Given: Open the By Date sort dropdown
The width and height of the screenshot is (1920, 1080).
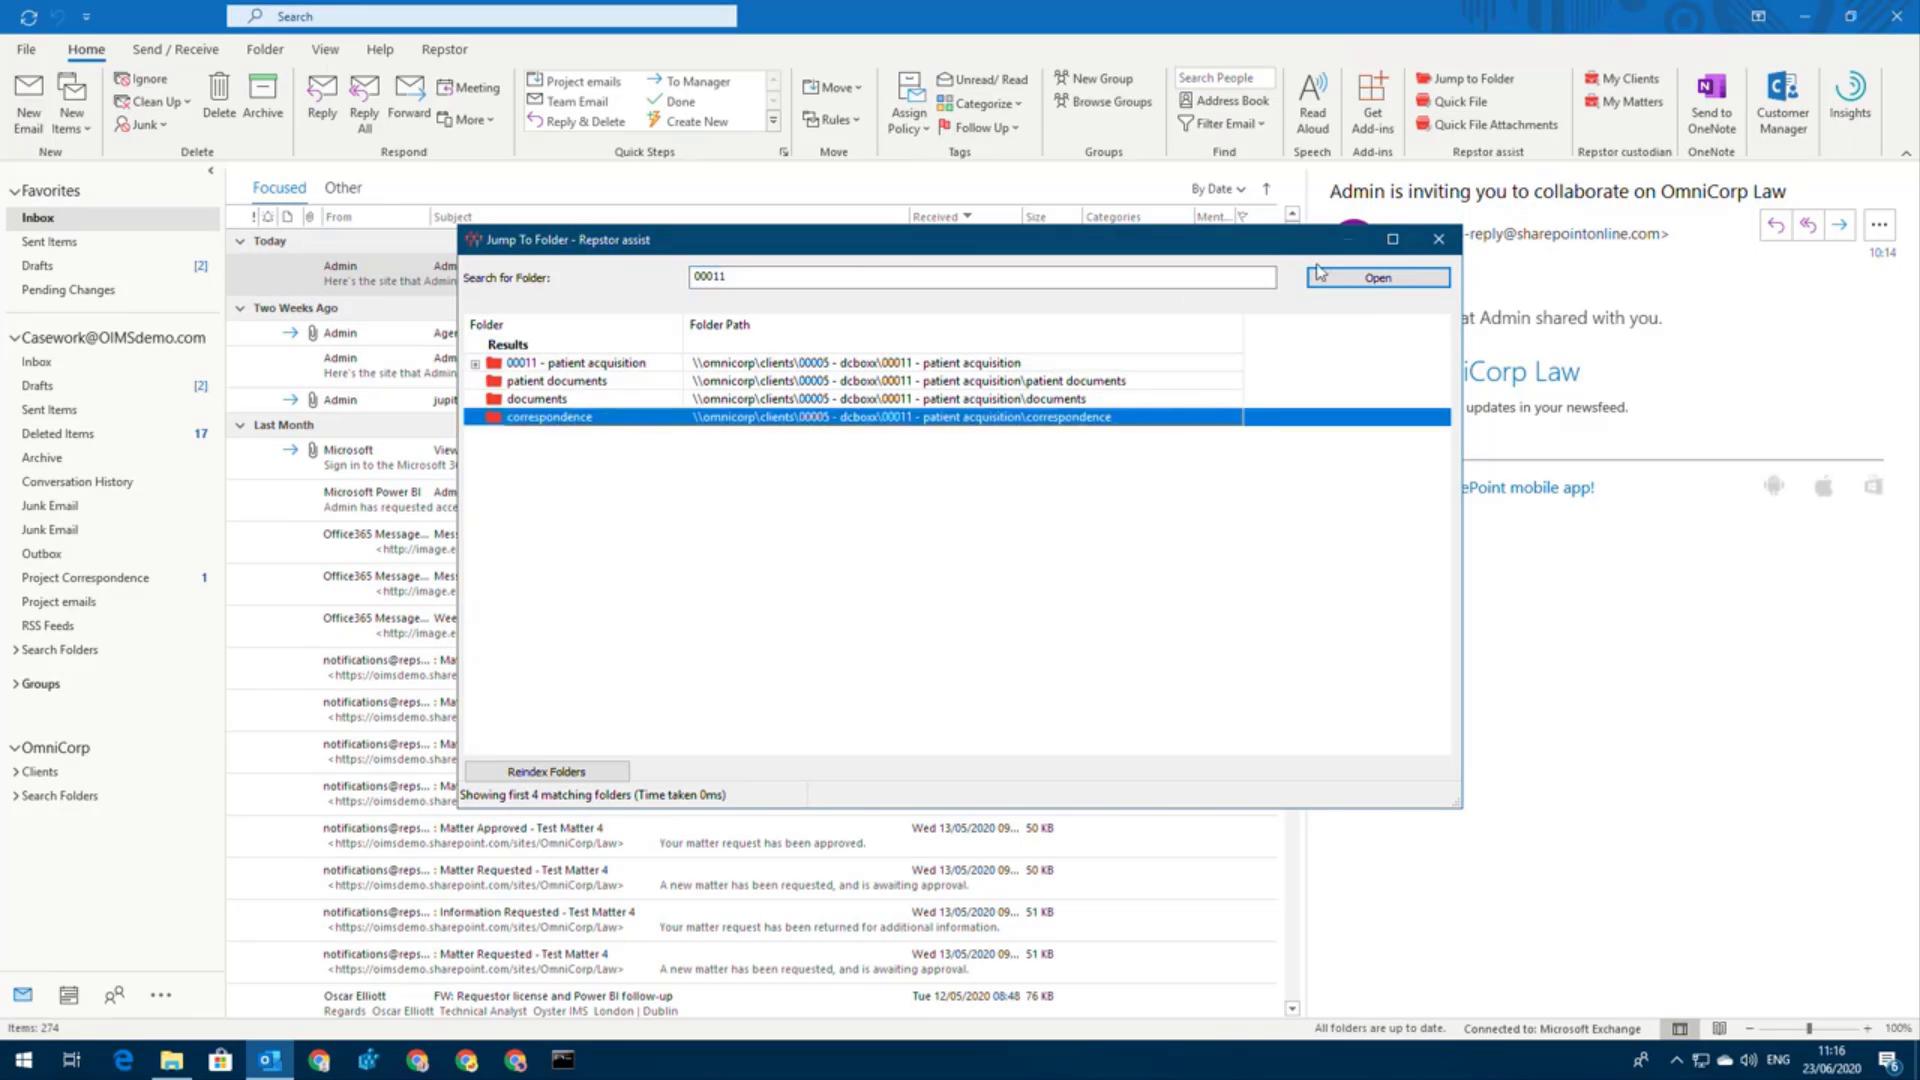Looking at the screenshot, I should coord(1217,189).
